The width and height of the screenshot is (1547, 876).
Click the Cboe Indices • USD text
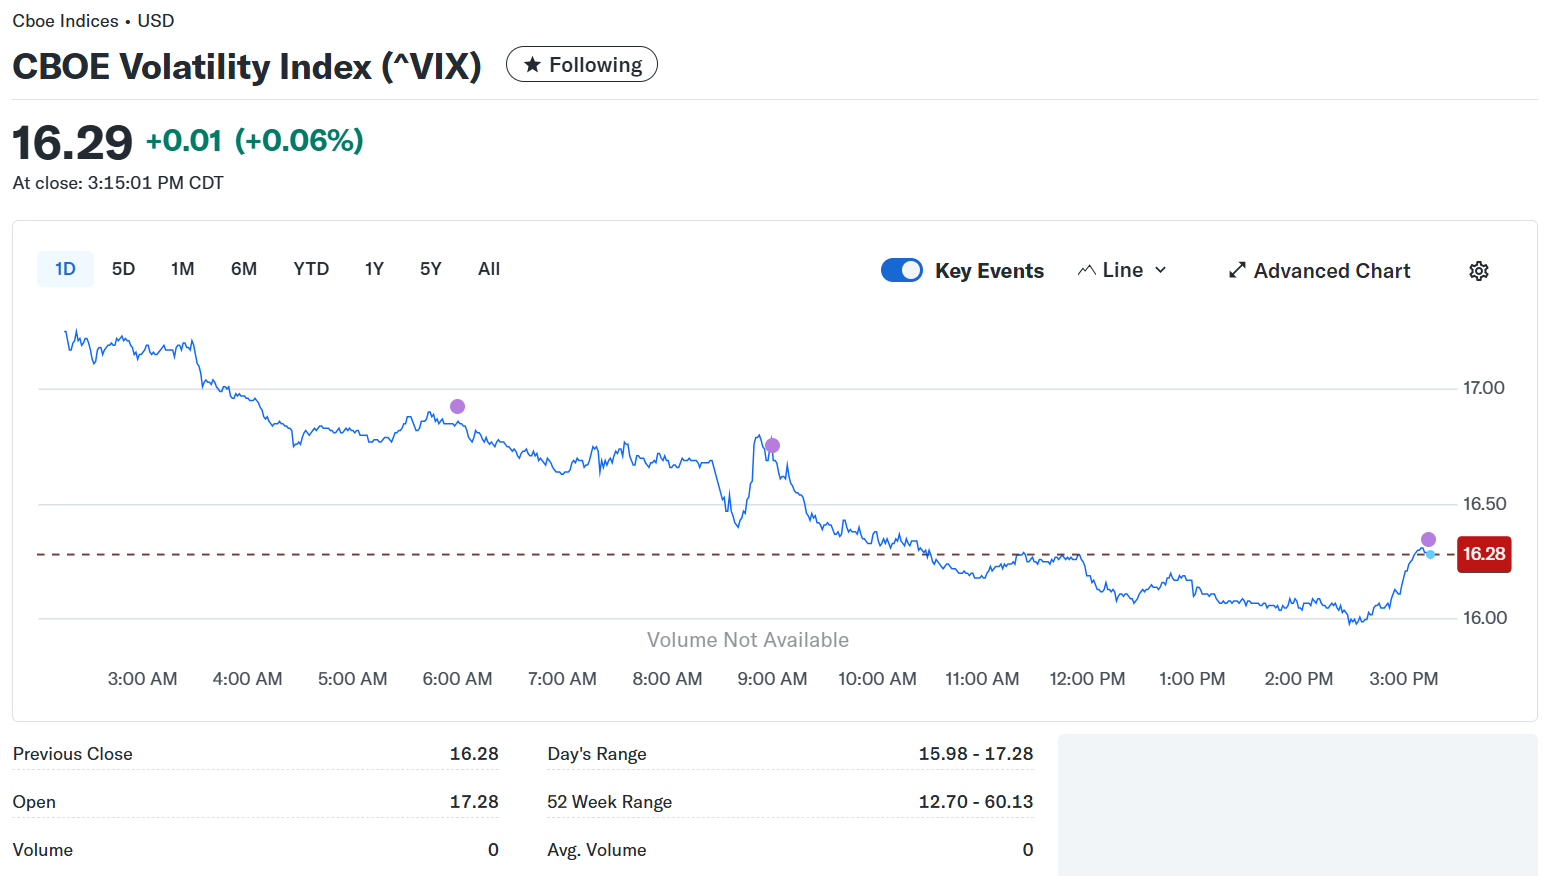coord(93,21)
